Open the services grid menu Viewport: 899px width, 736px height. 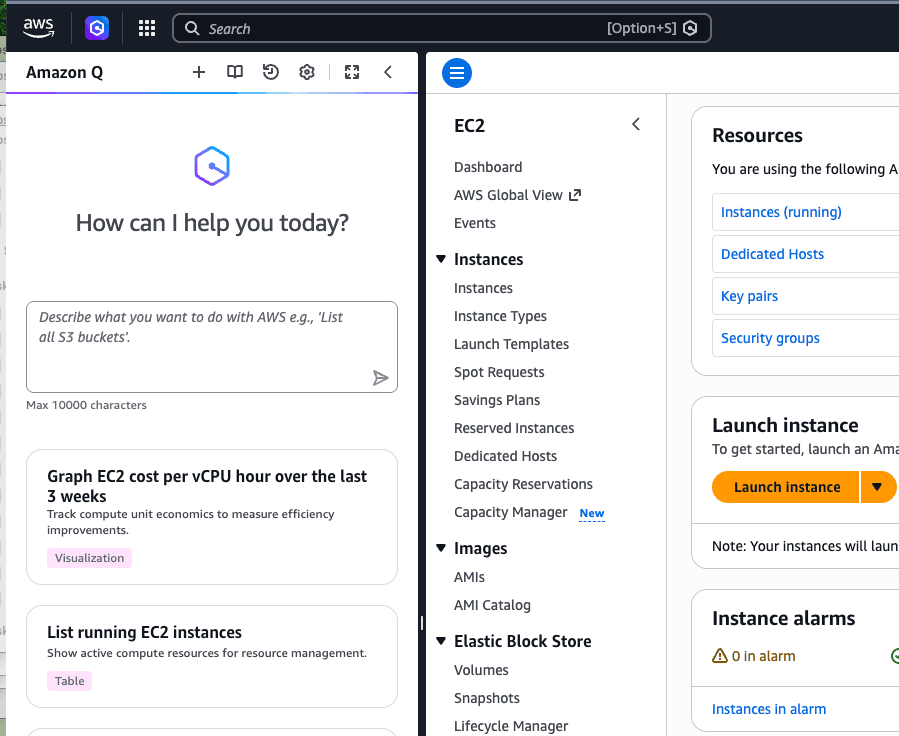click(147, 28)
